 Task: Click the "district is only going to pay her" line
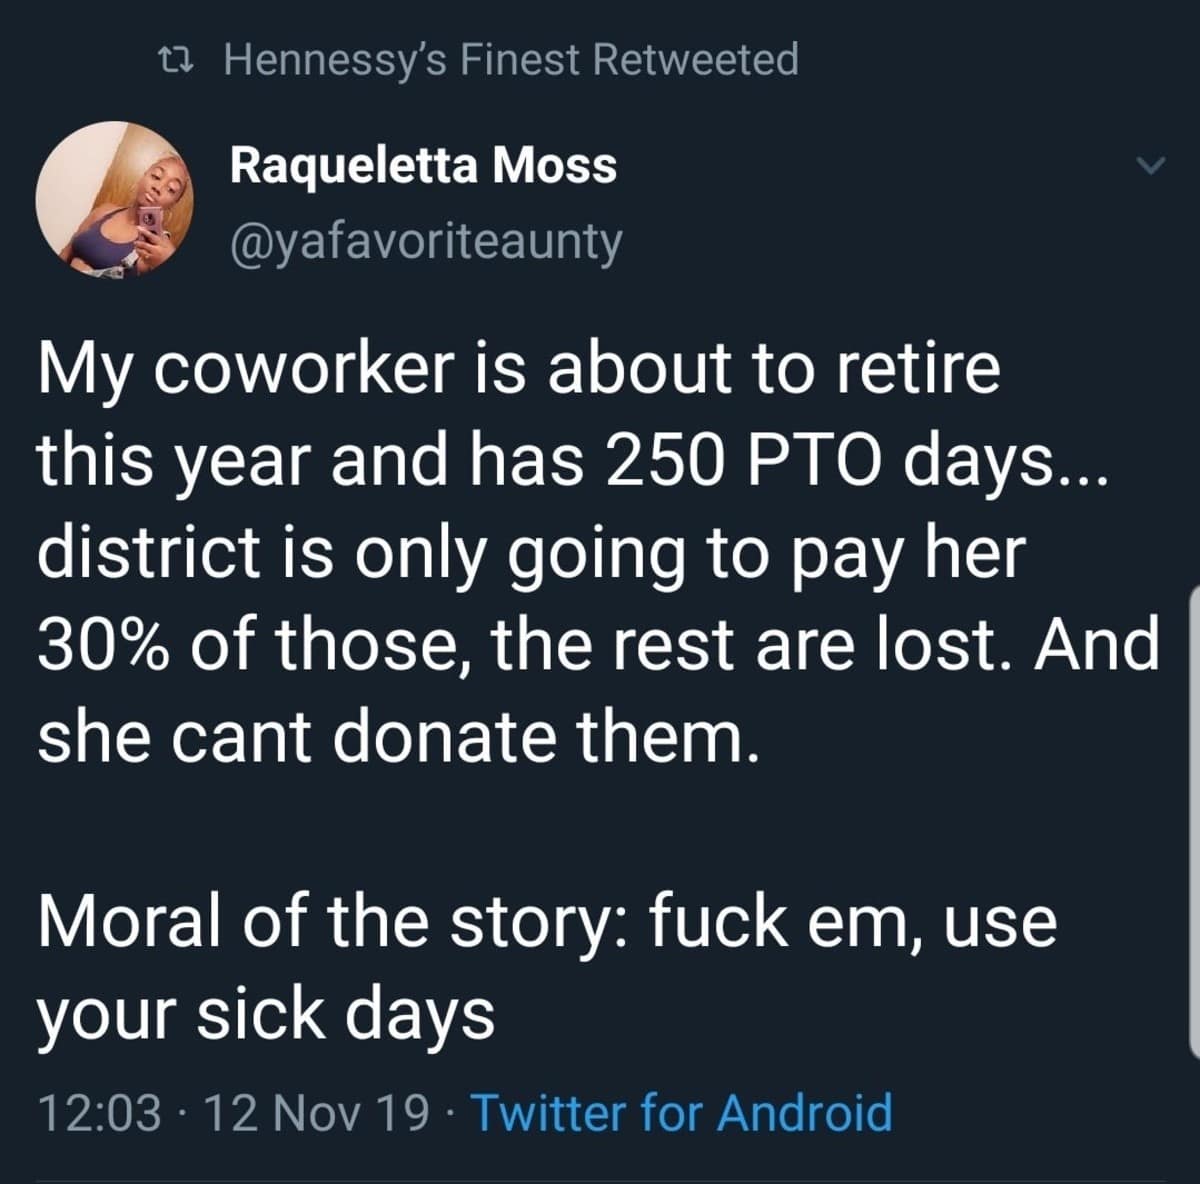(x=532, y=553)
